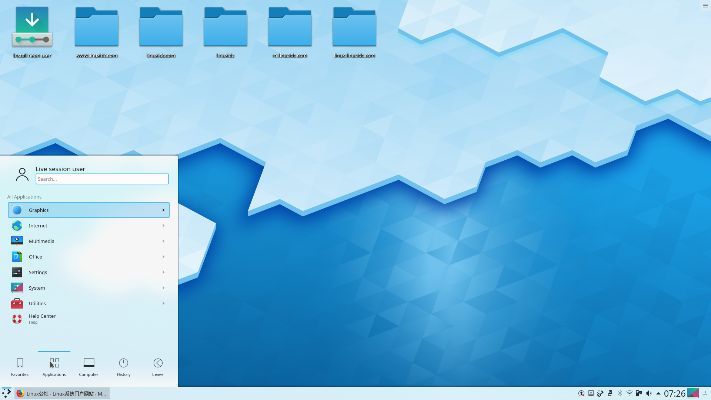Open the Office category icon
This screenshot has width=711, height=400.
[x=17, y=257]
